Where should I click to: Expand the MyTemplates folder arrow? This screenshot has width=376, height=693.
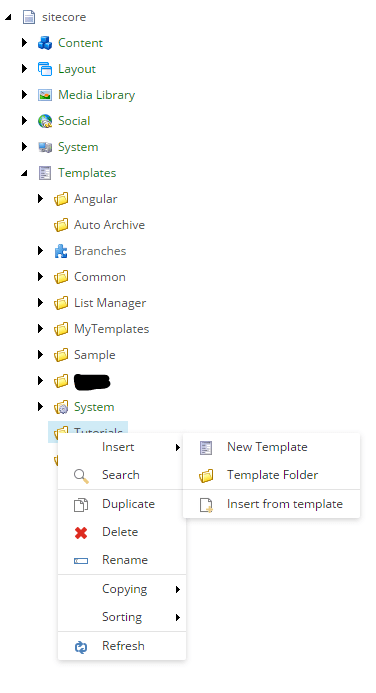click(x=40, y=329)
